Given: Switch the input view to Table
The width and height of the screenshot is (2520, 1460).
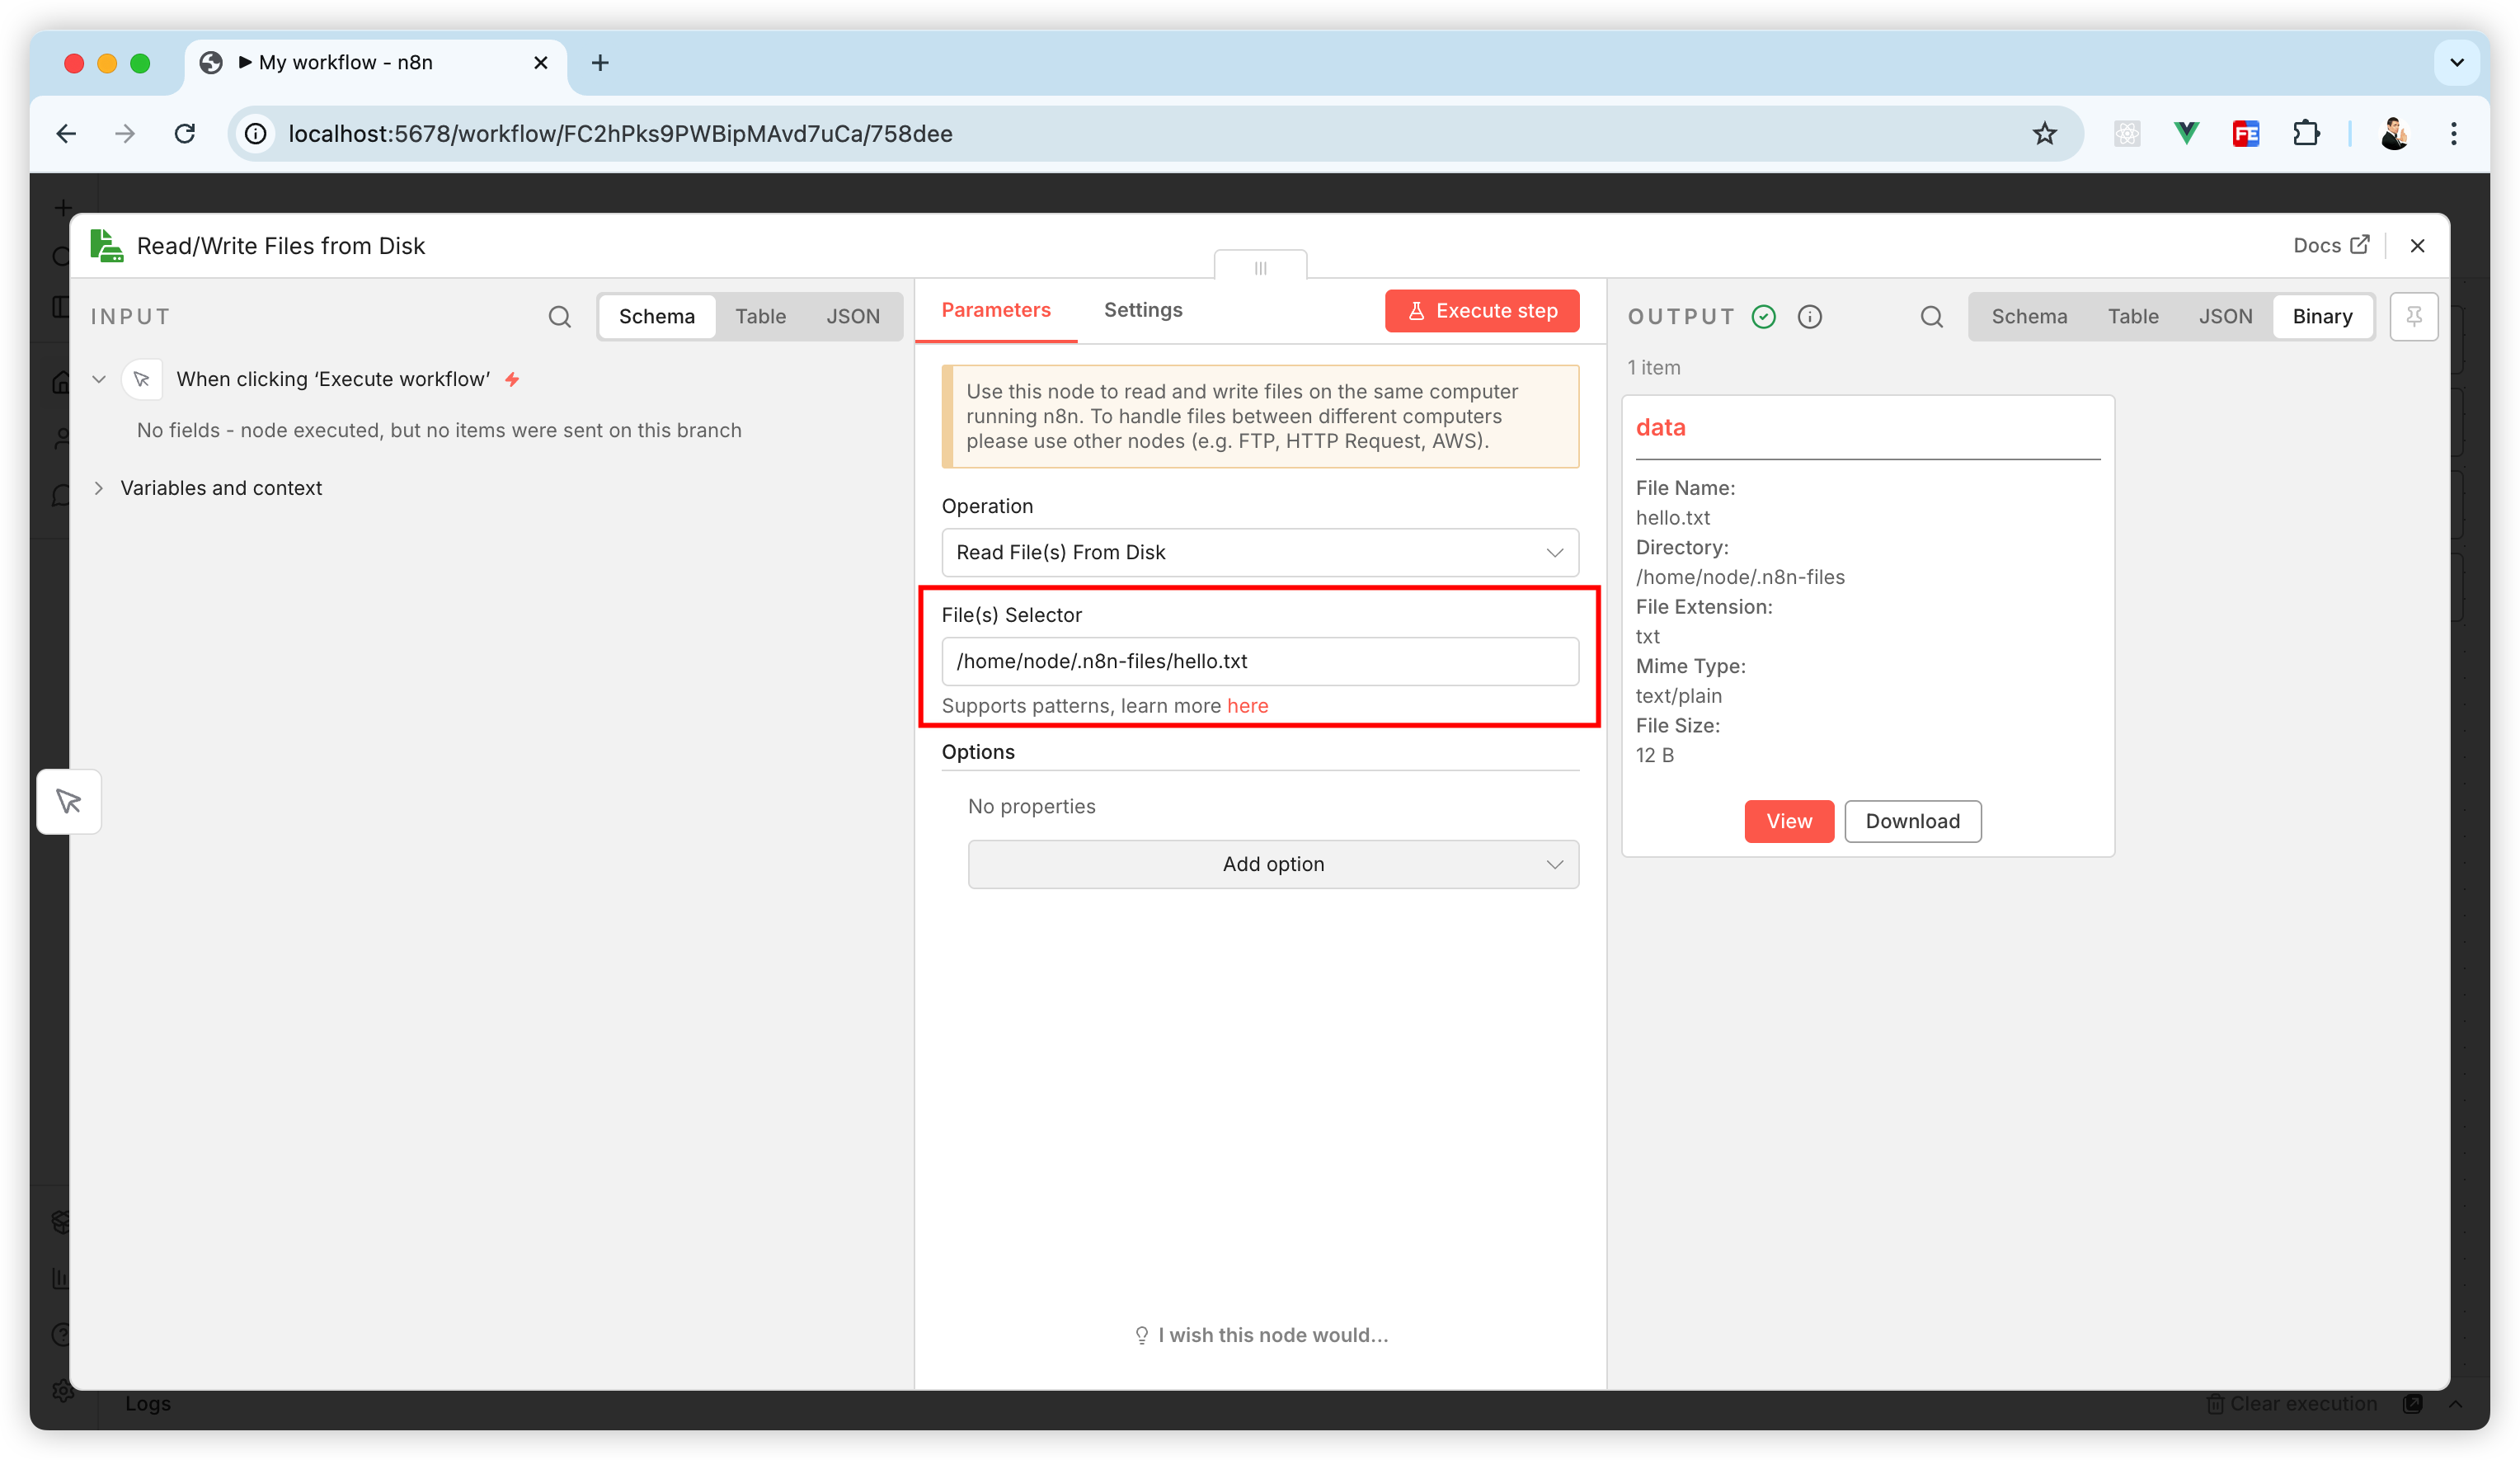Looking at the screenshot, I should pos(760,317).
